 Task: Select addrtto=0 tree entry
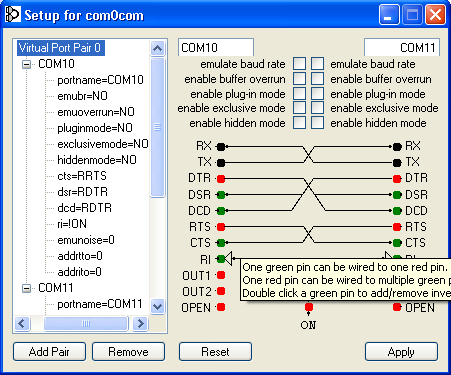[x=80, y=256]
